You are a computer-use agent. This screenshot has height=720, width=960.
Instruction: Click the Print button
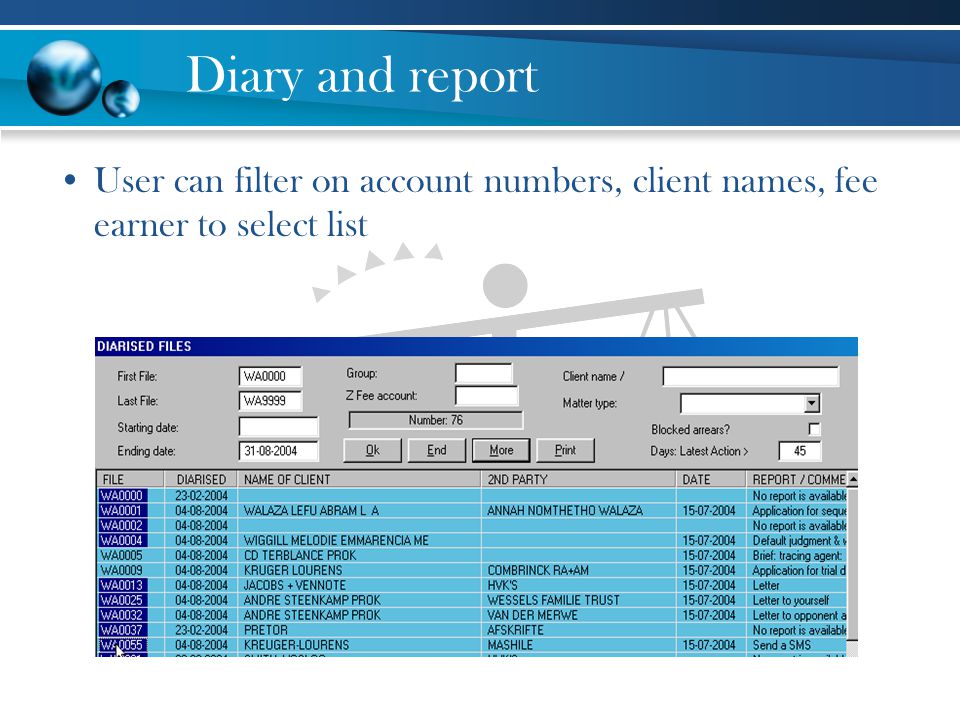tap(565, 450)
